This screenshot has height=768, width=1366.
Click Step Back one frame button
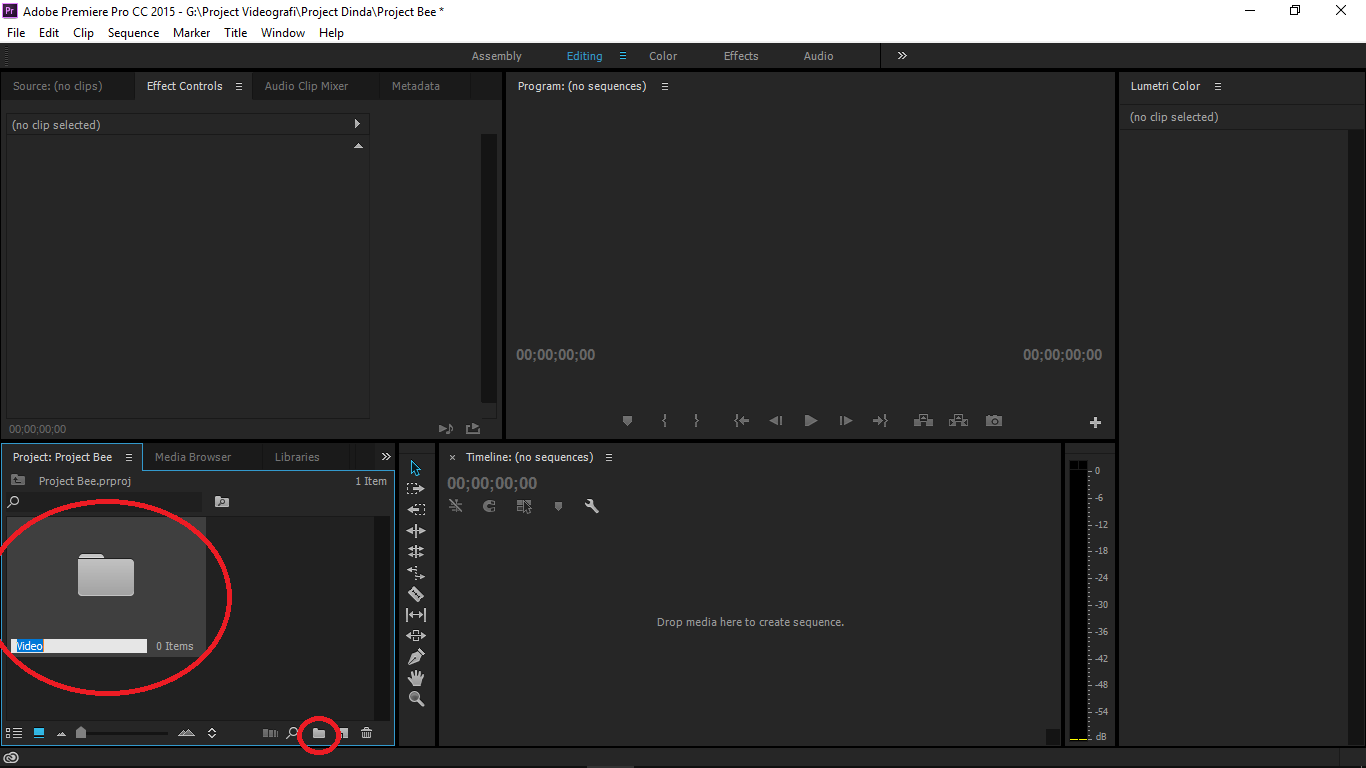(x=775, y=421)
